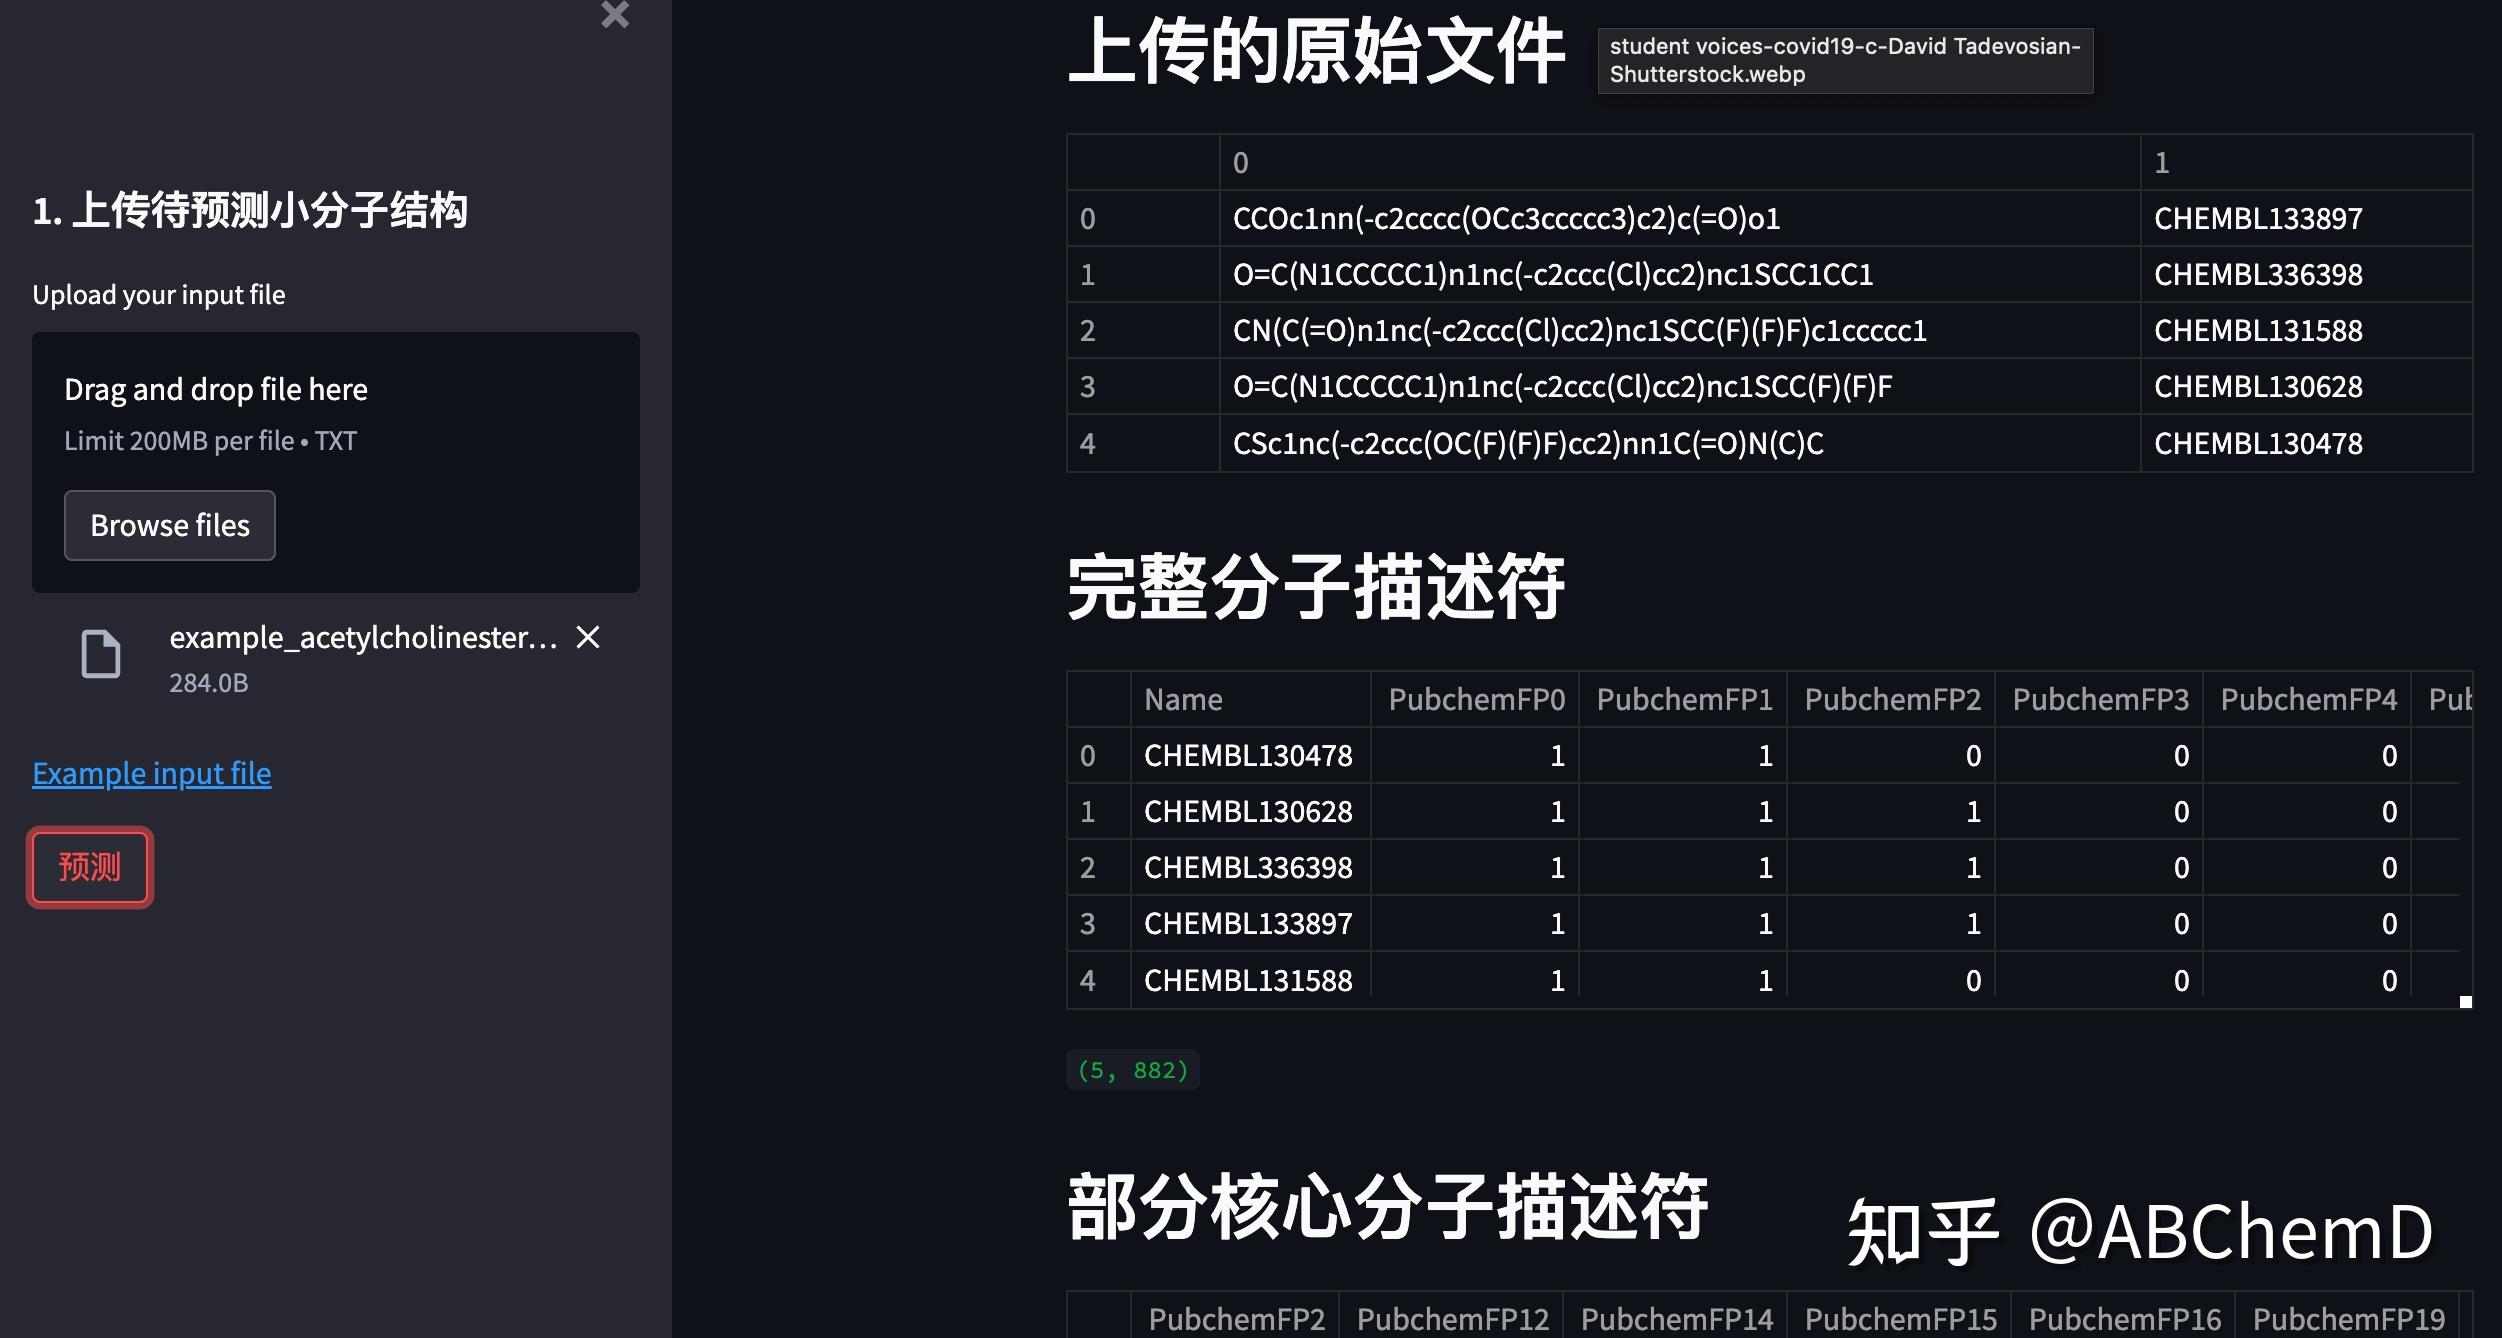The height and width of the screenshot is (1338, 2502).
Task: Close the sidebar panel with the X icon
Action: tap(615, 16)
